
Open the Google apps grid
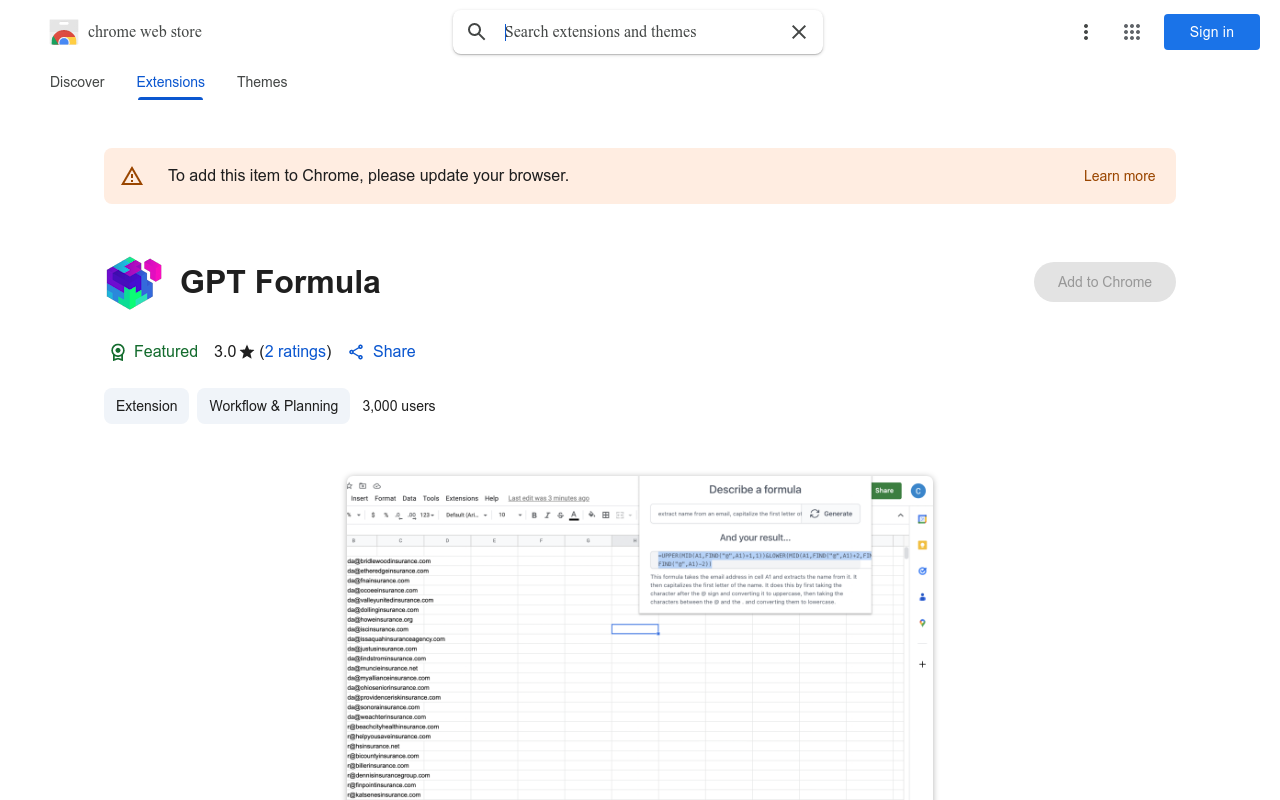pyautogui.click(x=1132, y=32)
